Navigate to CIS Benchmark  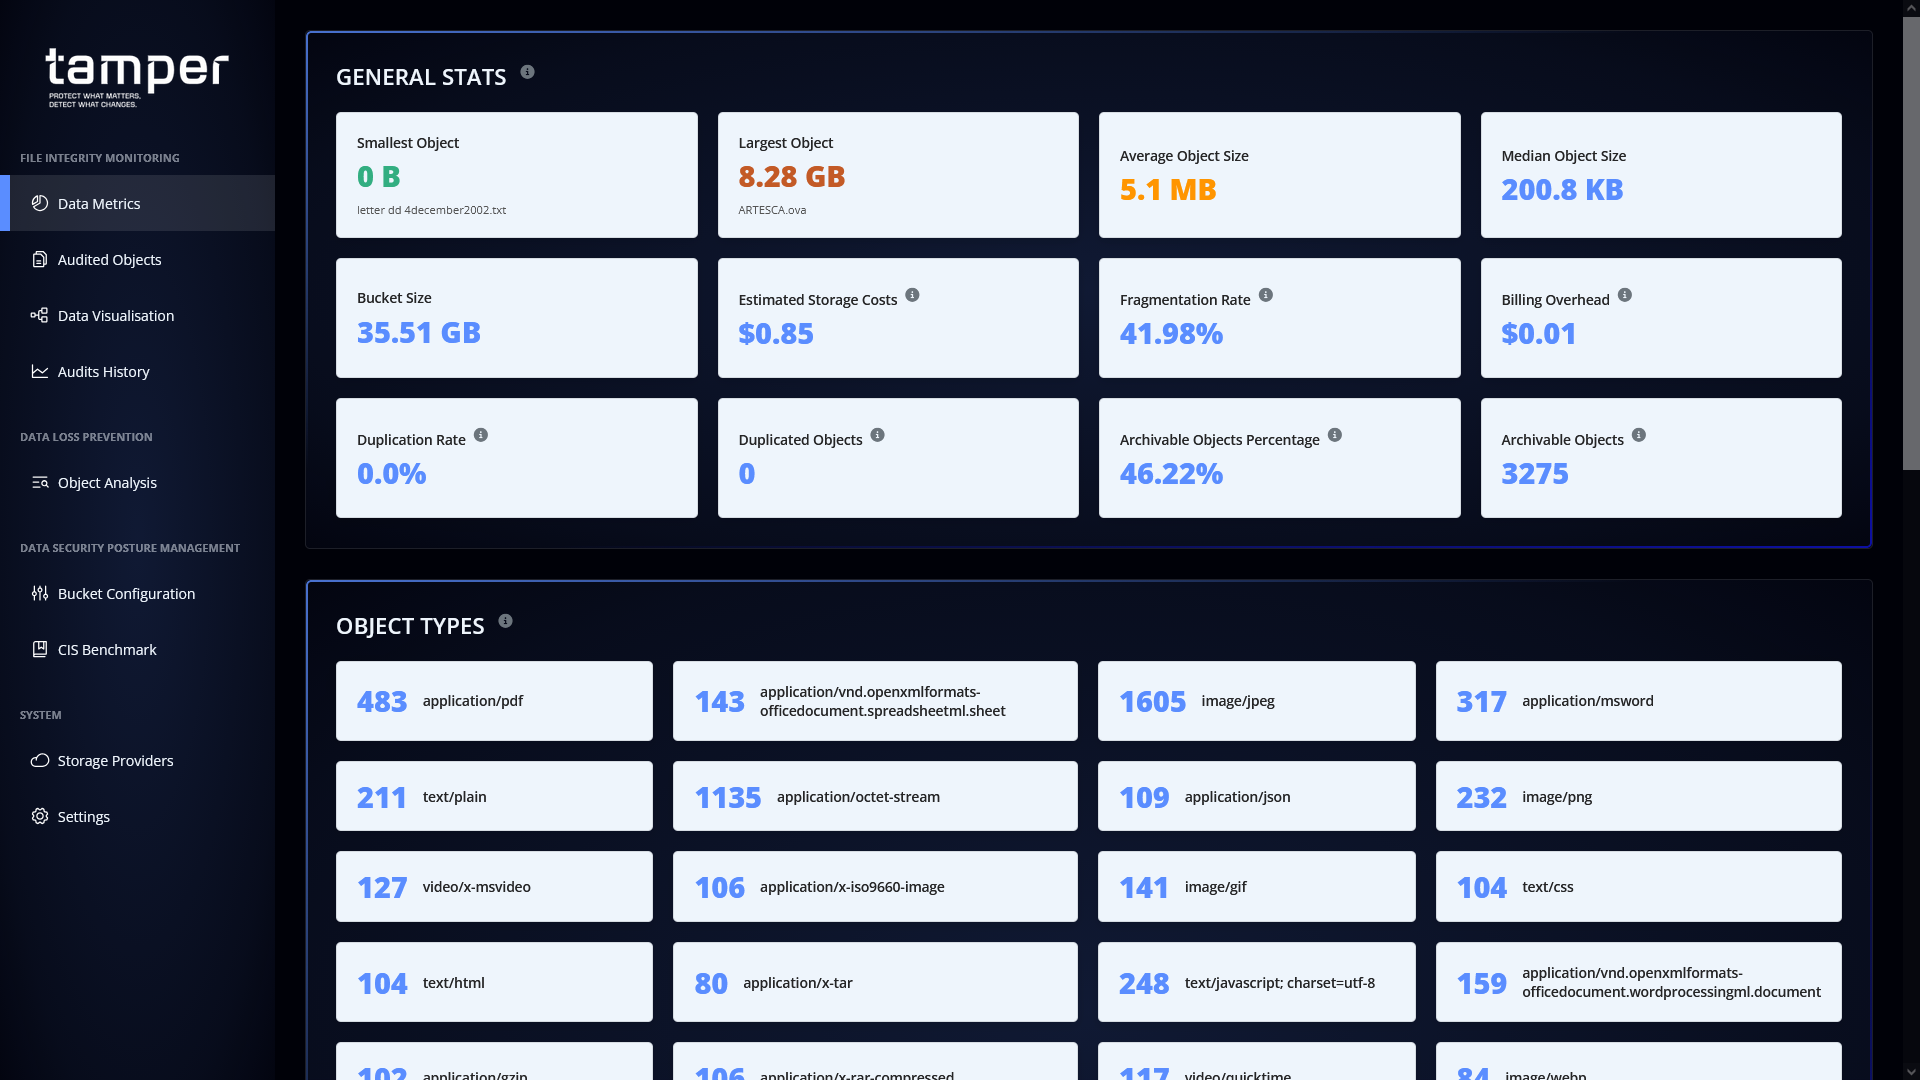coord(107,650)
